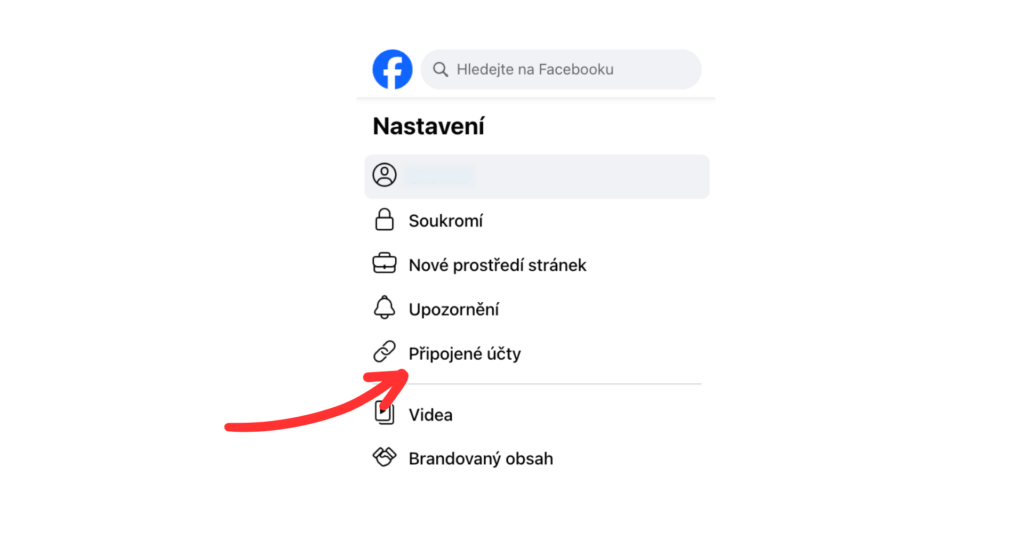The image size is (1024, 533).
Task: Open Nové prostředí stránek
Action: 498,265
